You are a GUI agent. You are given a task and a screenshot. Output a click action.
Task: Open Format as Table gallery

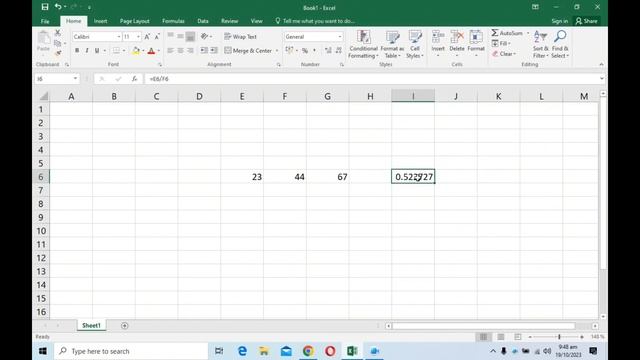(x=392, y=44)
